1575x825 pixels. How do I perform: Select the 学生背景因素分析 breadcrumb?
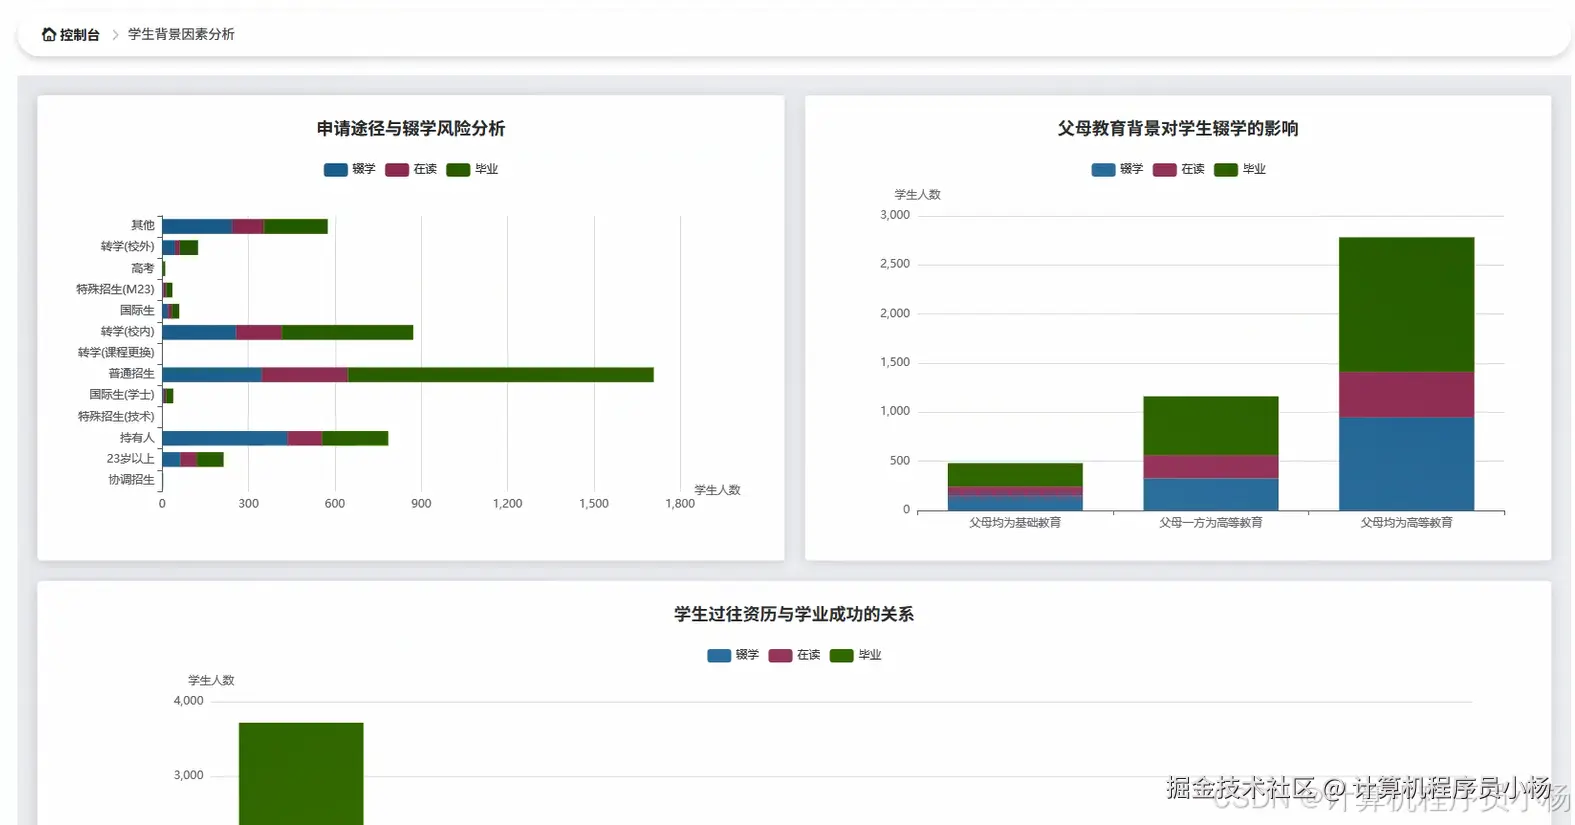[181, 35]
